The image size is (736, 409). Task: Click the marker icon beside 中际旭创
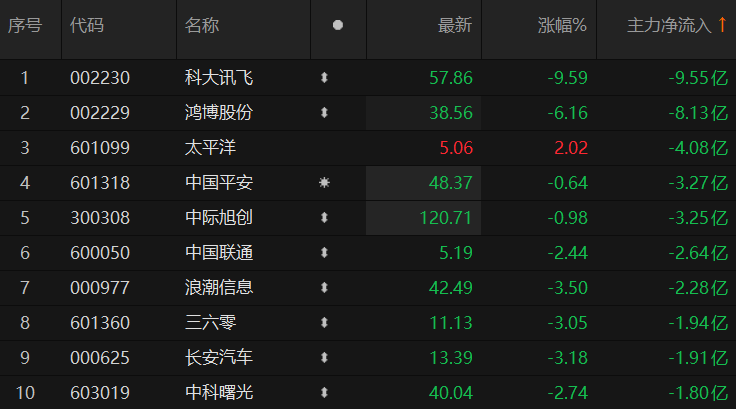[x=324, y=218]
